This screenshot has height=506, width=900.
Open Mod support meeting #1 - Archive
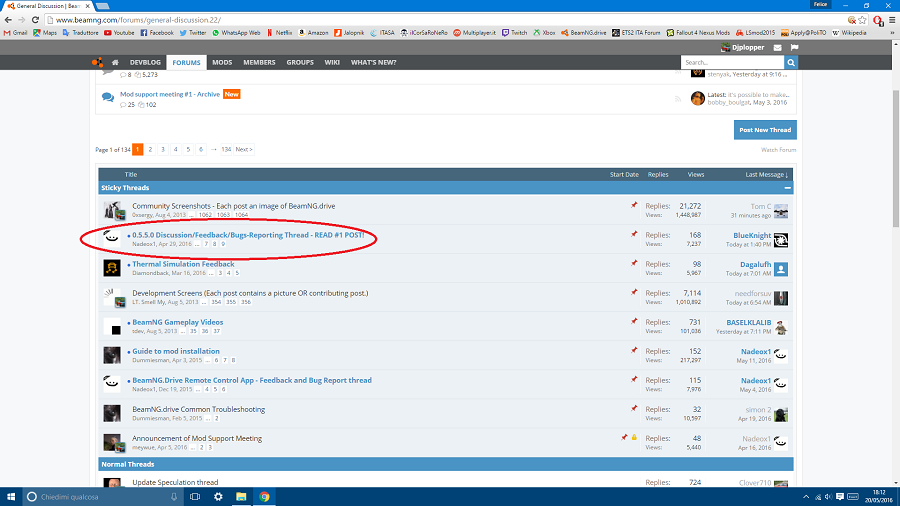click(170, 94)
